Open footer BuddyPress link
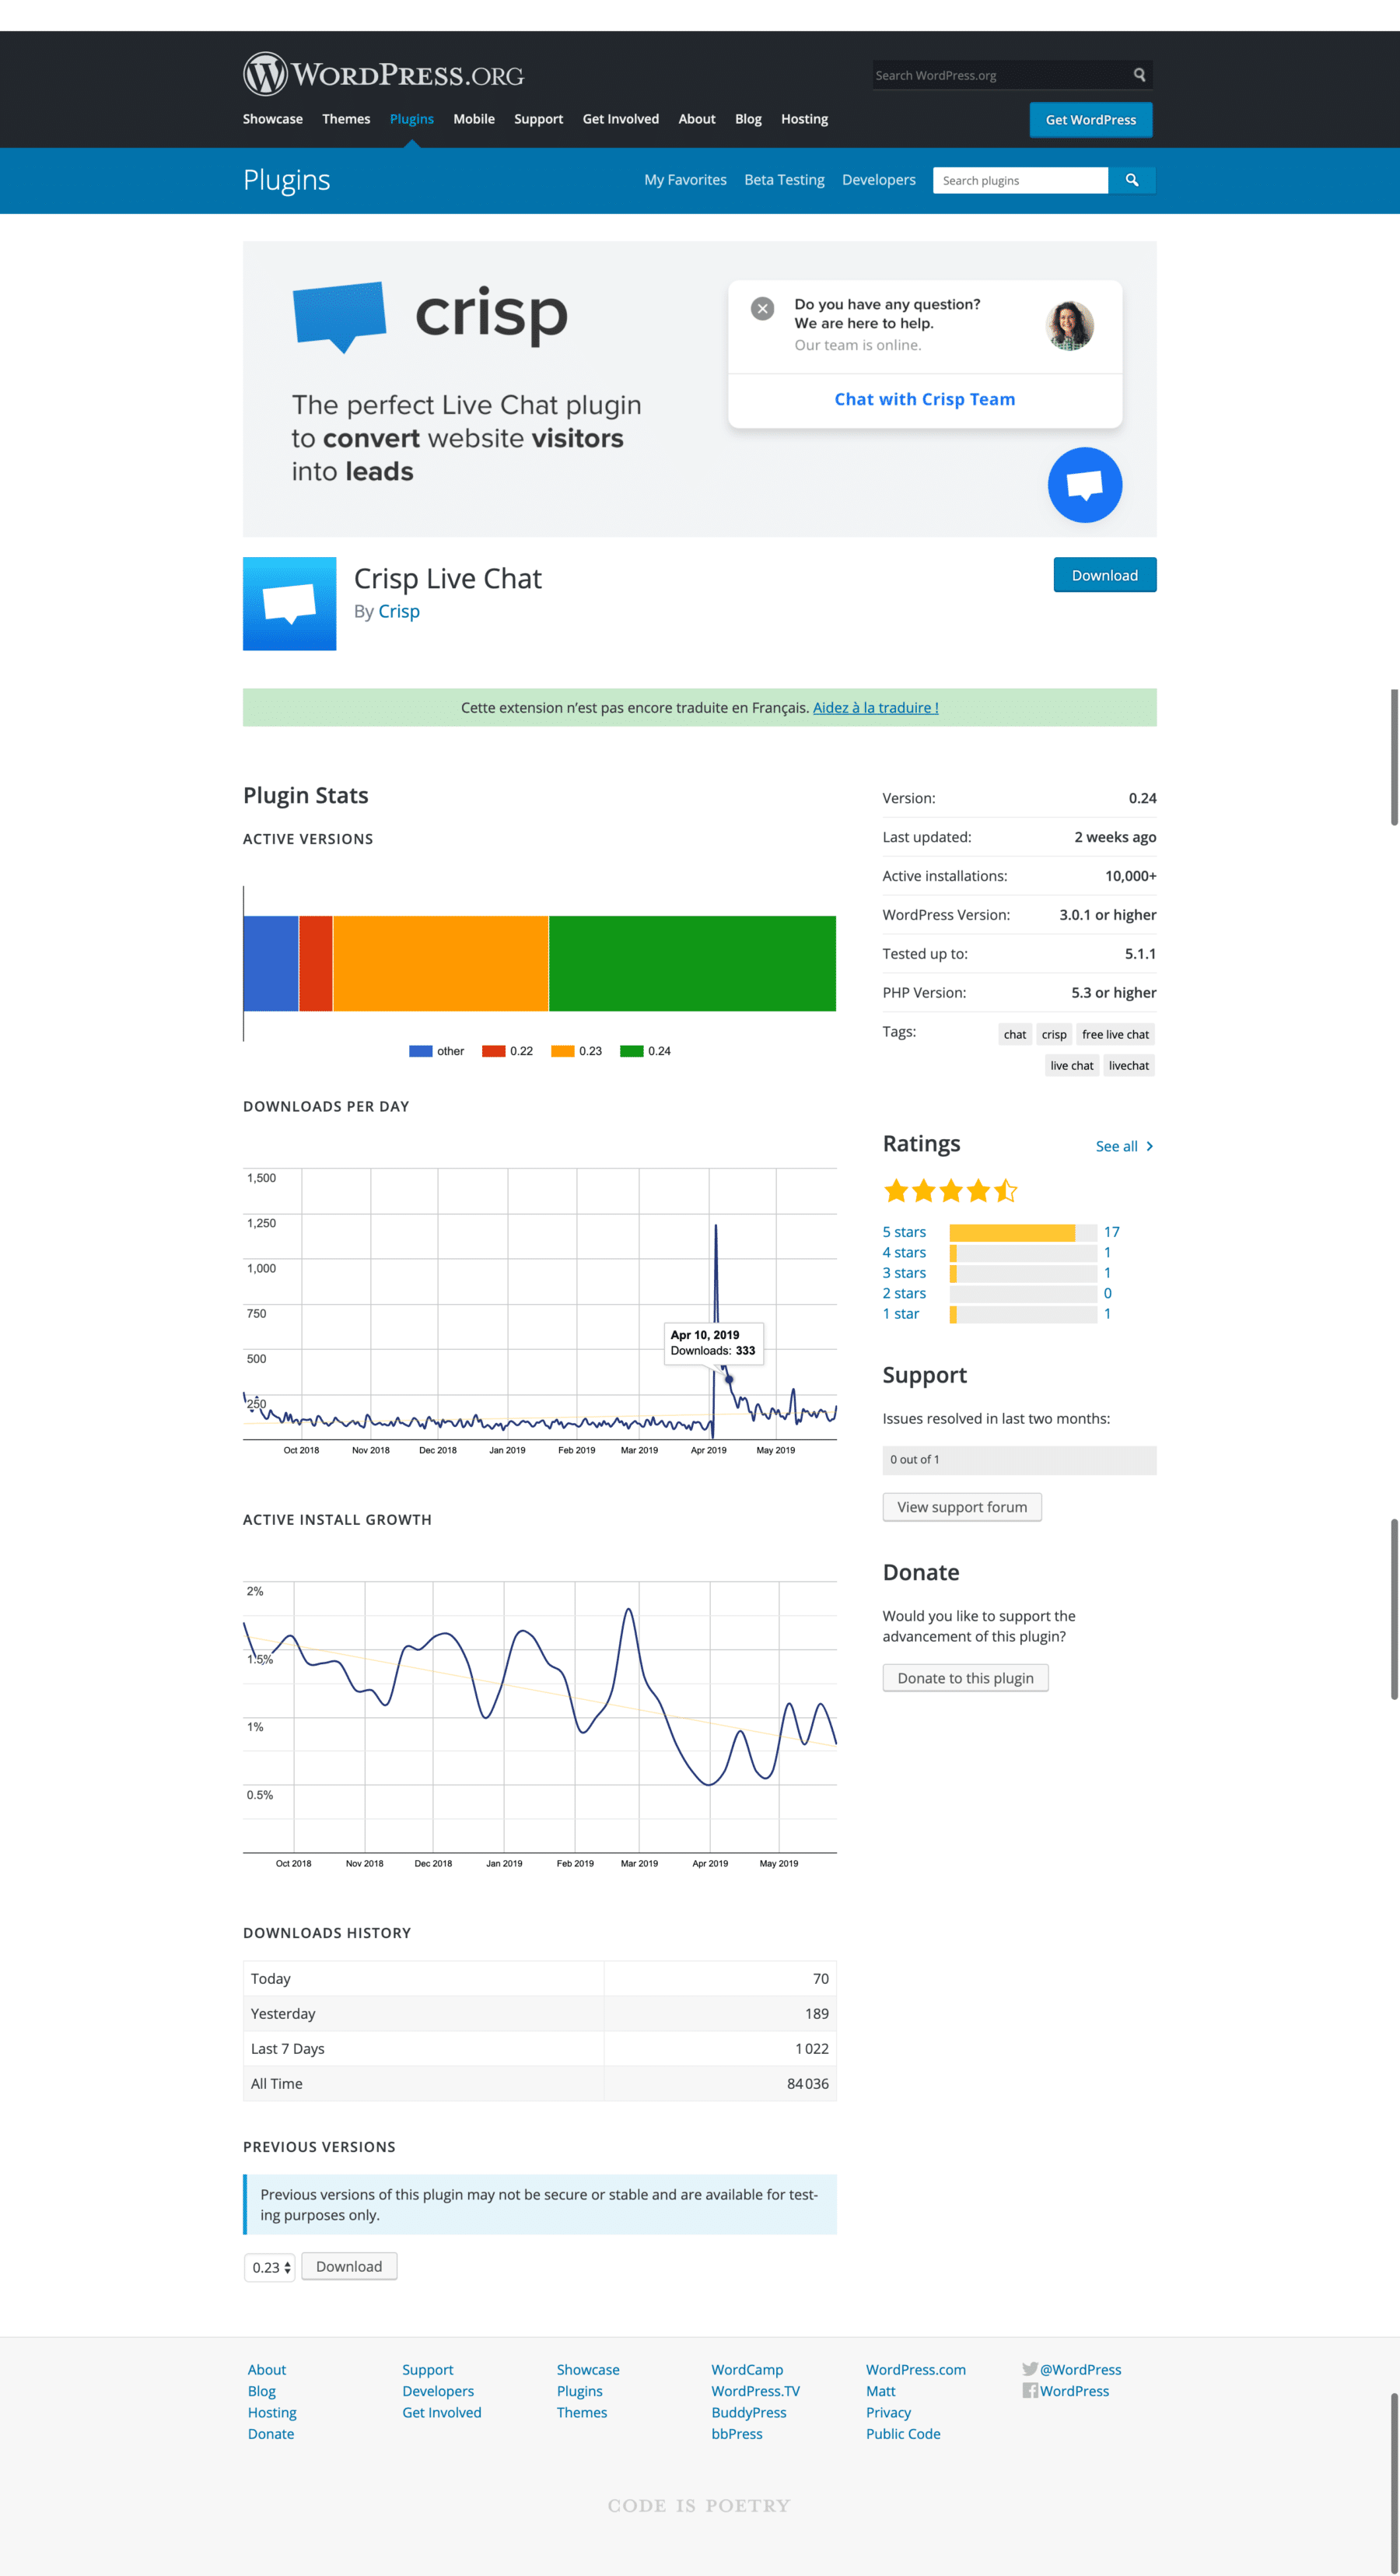The width and height of the screenshot is (1400, 2576). click(x=749, y=2413)
